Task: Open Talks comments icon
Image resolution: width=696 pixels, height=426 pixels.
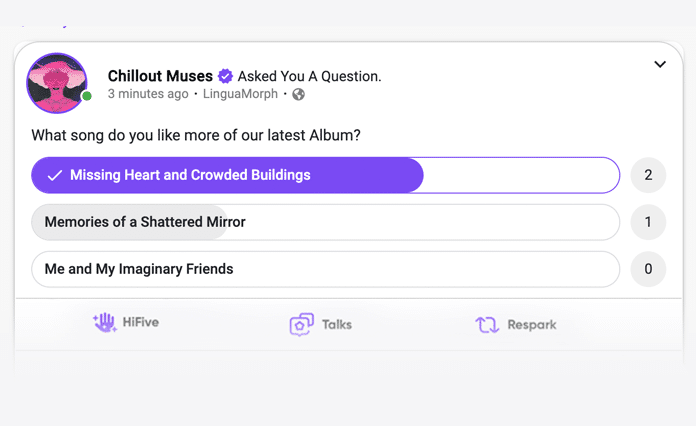Action: 301,324
